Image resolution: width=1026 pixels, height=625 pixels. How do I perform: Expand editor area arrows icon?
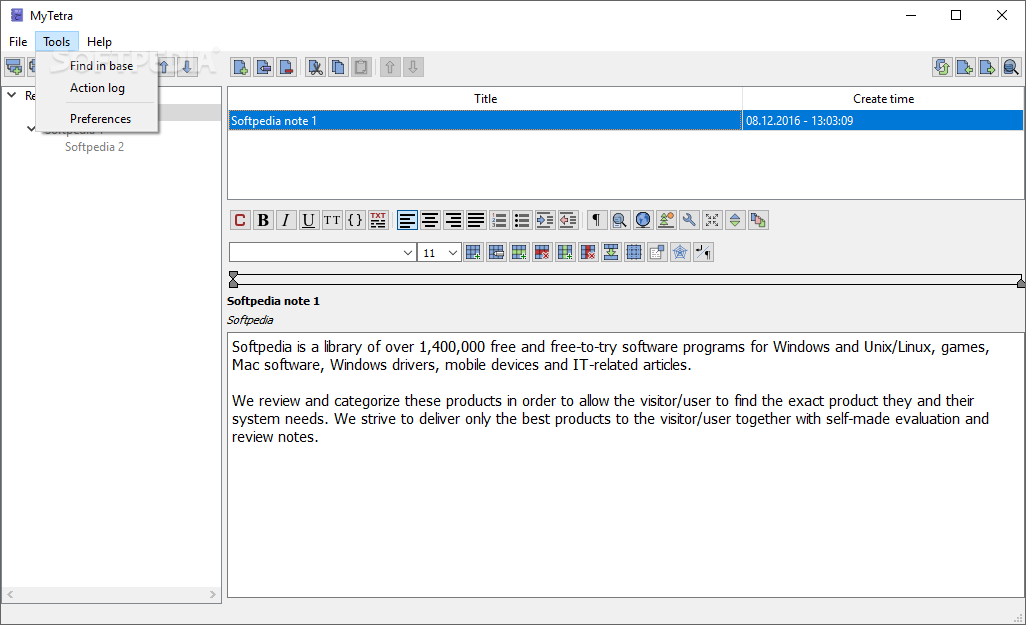pyautogui.click(x=712, y=220)
